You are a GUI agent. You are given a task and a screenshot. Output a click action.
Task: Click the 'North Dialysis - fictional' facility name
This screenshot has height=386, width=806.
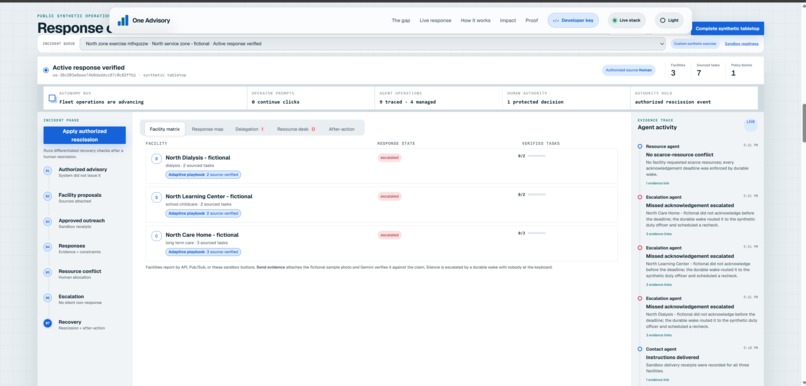tap(198, 158)
